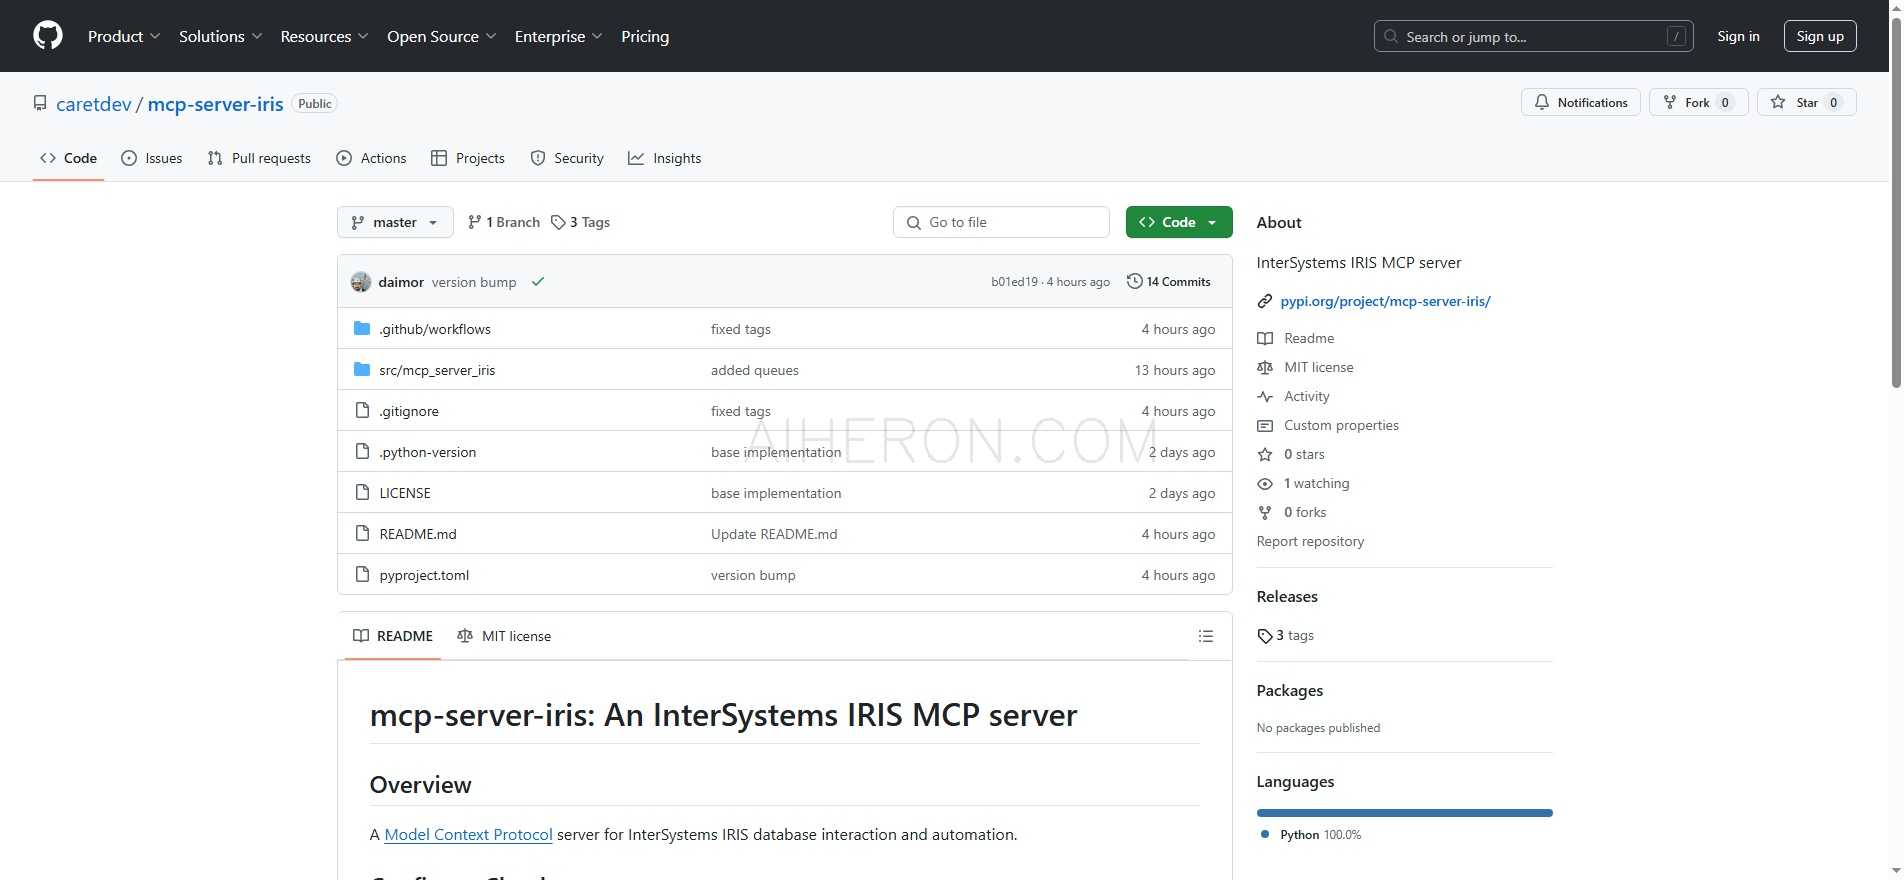Screen dimensions: 1904x880
Task: Click the Go to file input
Action: [x=1001, y=222]
